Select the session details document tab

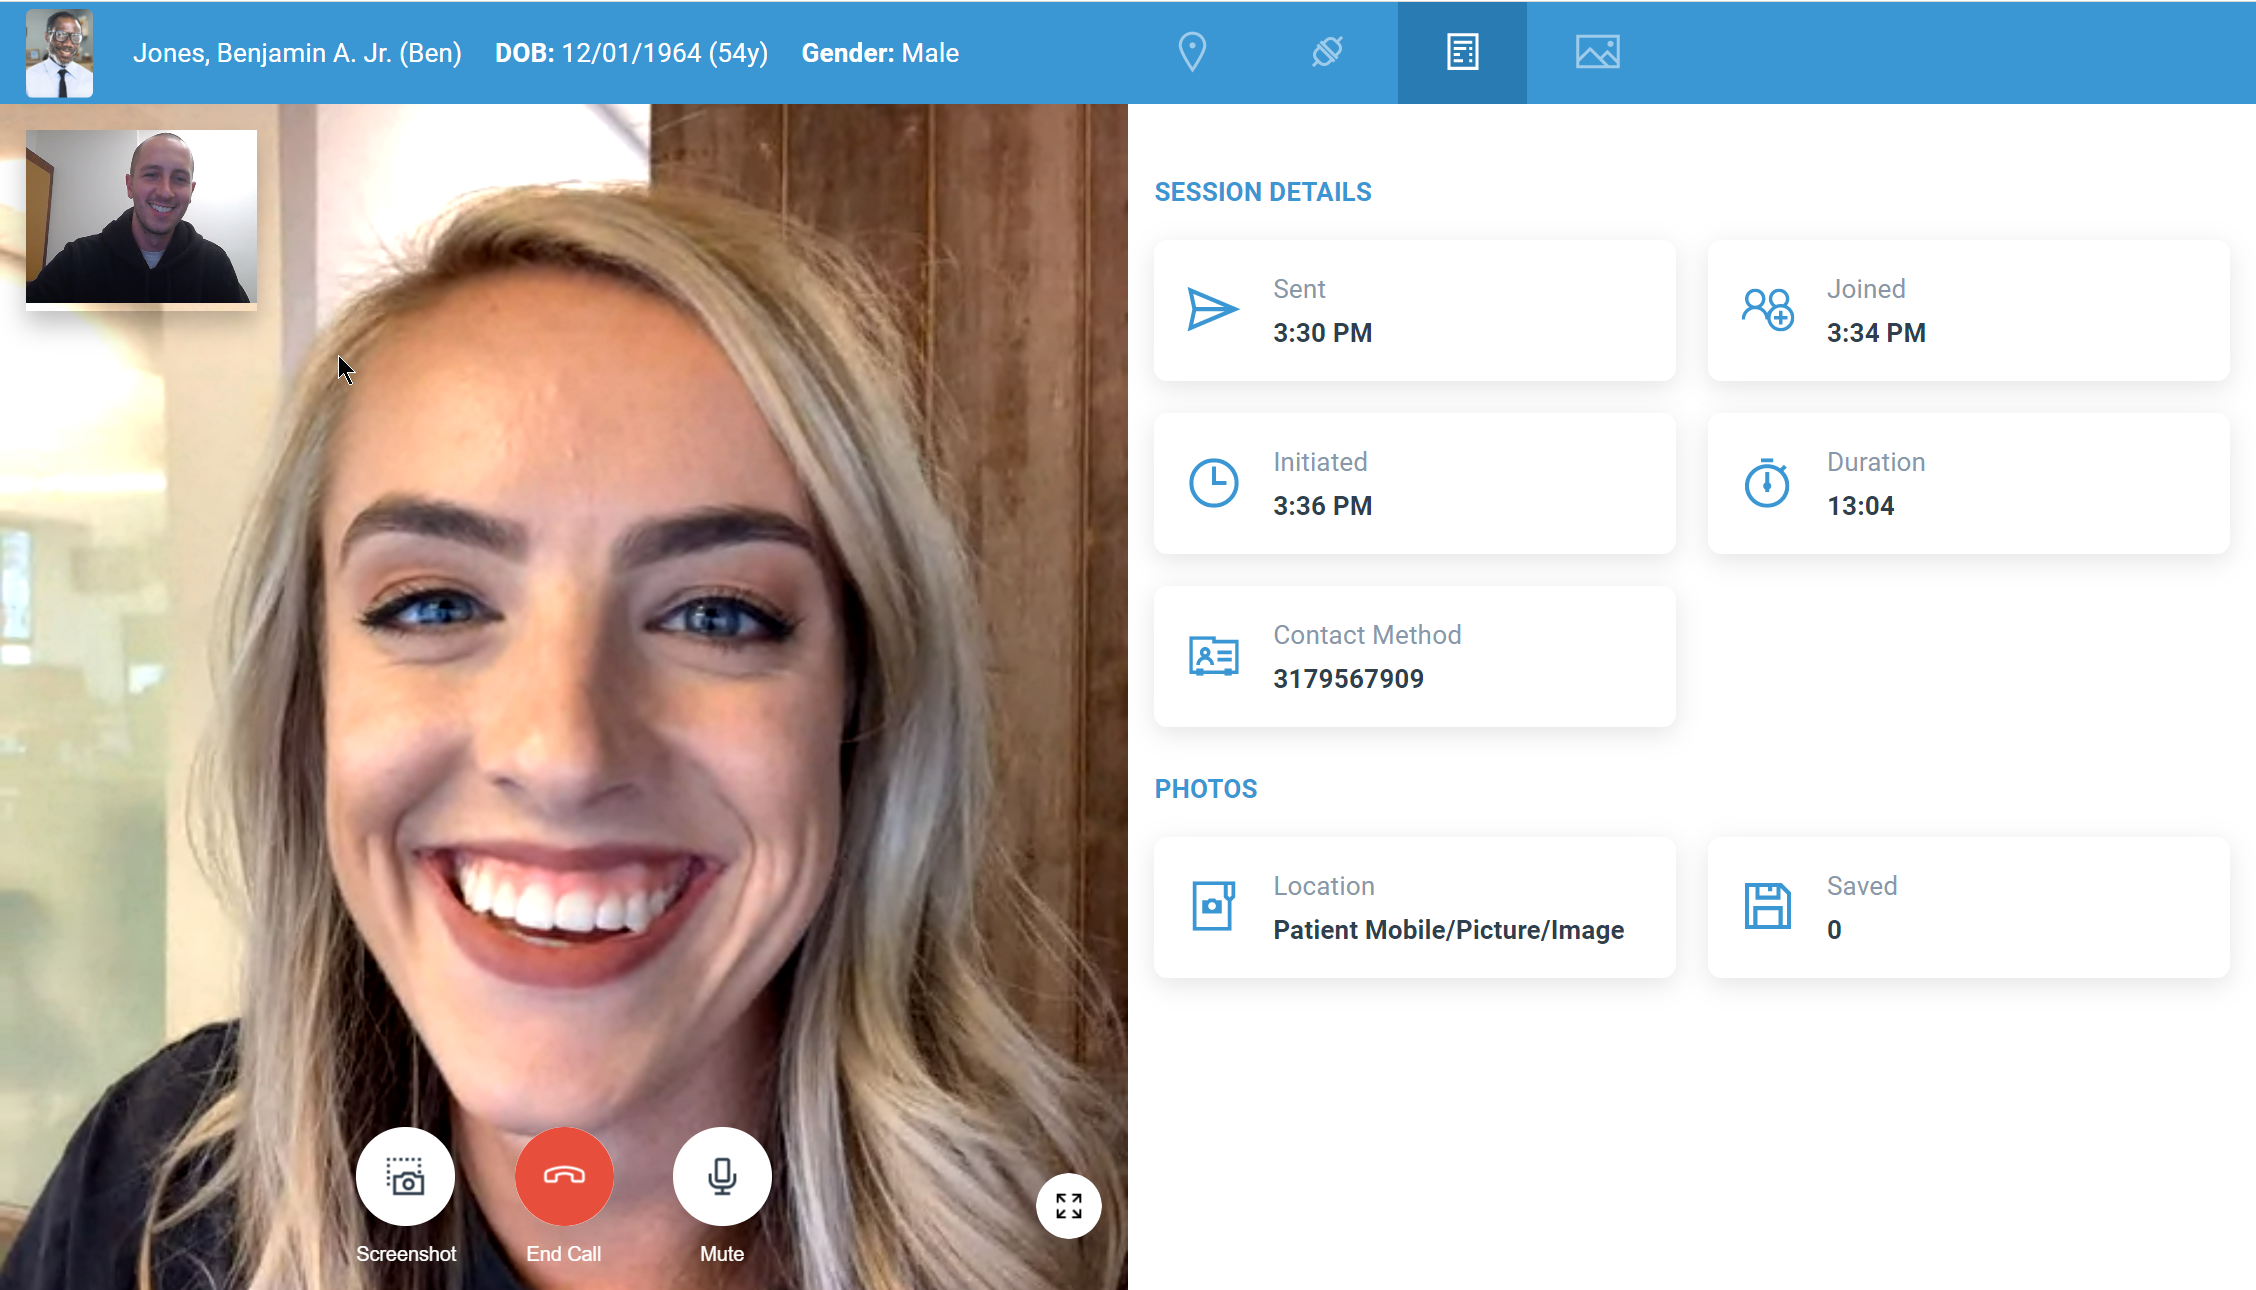(1462, 52)
